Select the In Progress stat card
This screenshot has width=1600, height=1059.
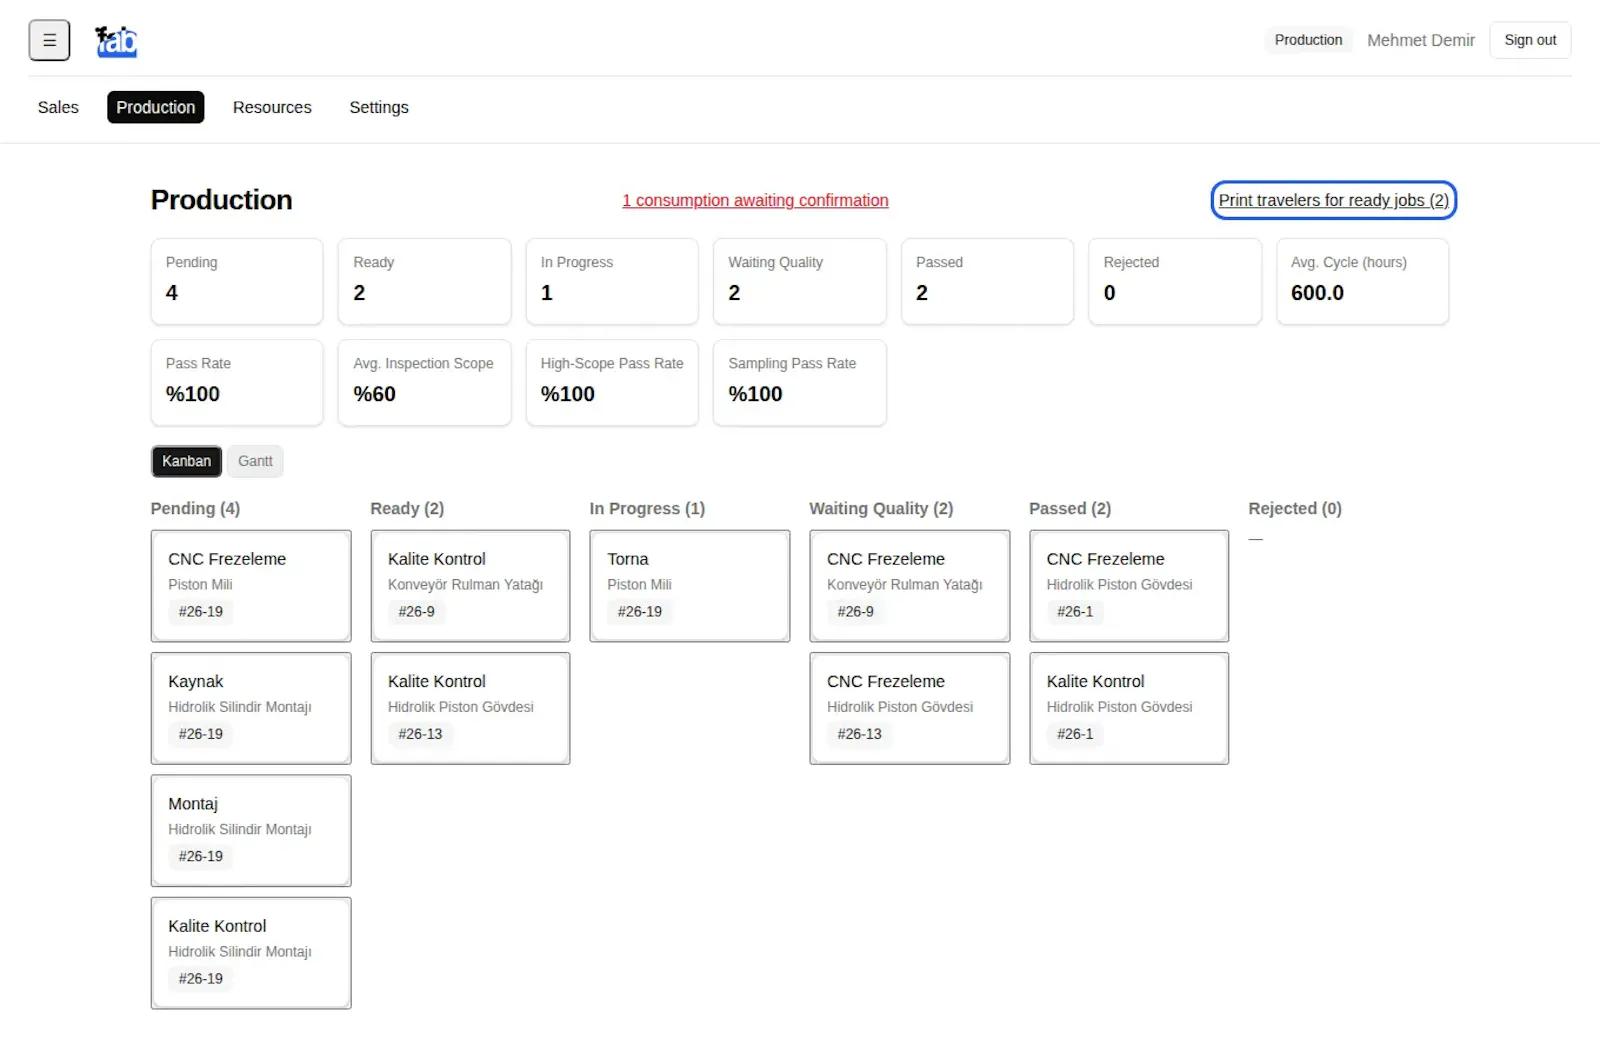[x=612, y=281]
